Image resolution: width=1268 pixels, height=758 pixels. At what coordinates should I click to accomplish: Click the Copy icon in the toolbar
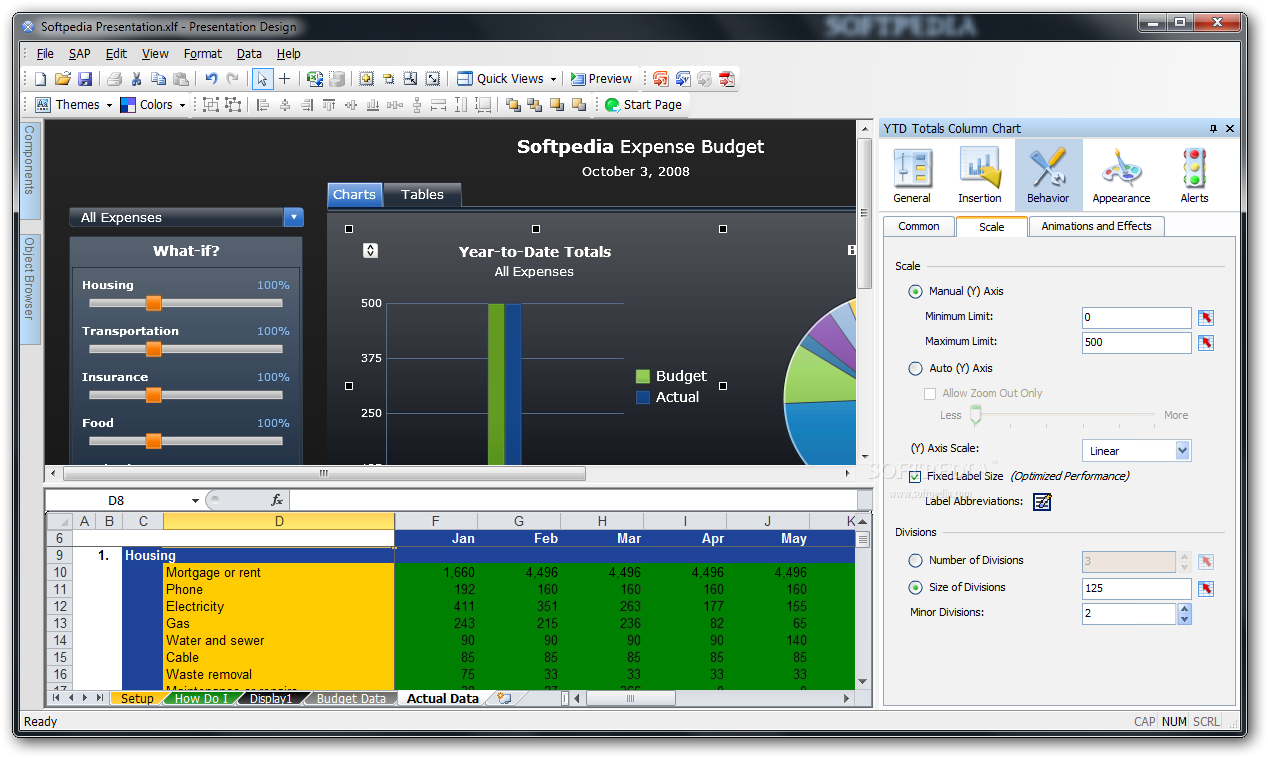tap(159, 79)
